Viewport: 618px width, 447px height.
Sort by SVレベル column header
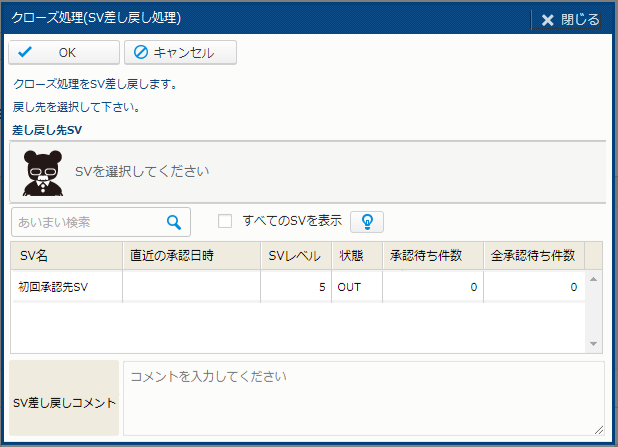click(x=295, y=256)
